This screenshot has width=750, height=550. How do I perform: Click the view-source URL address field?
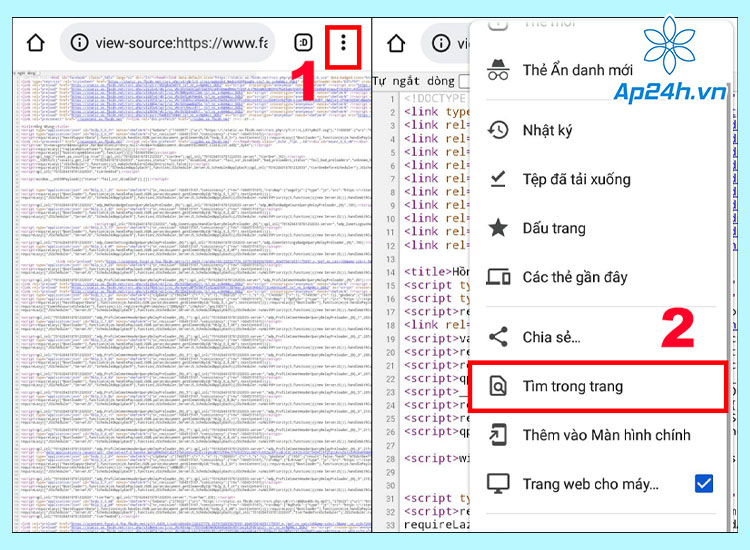[167, 43]
